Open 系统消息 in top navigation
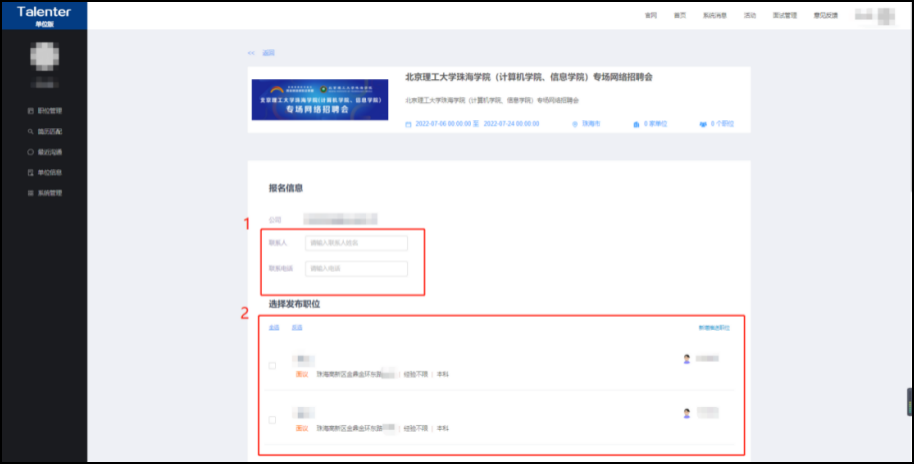 (715, 16)
